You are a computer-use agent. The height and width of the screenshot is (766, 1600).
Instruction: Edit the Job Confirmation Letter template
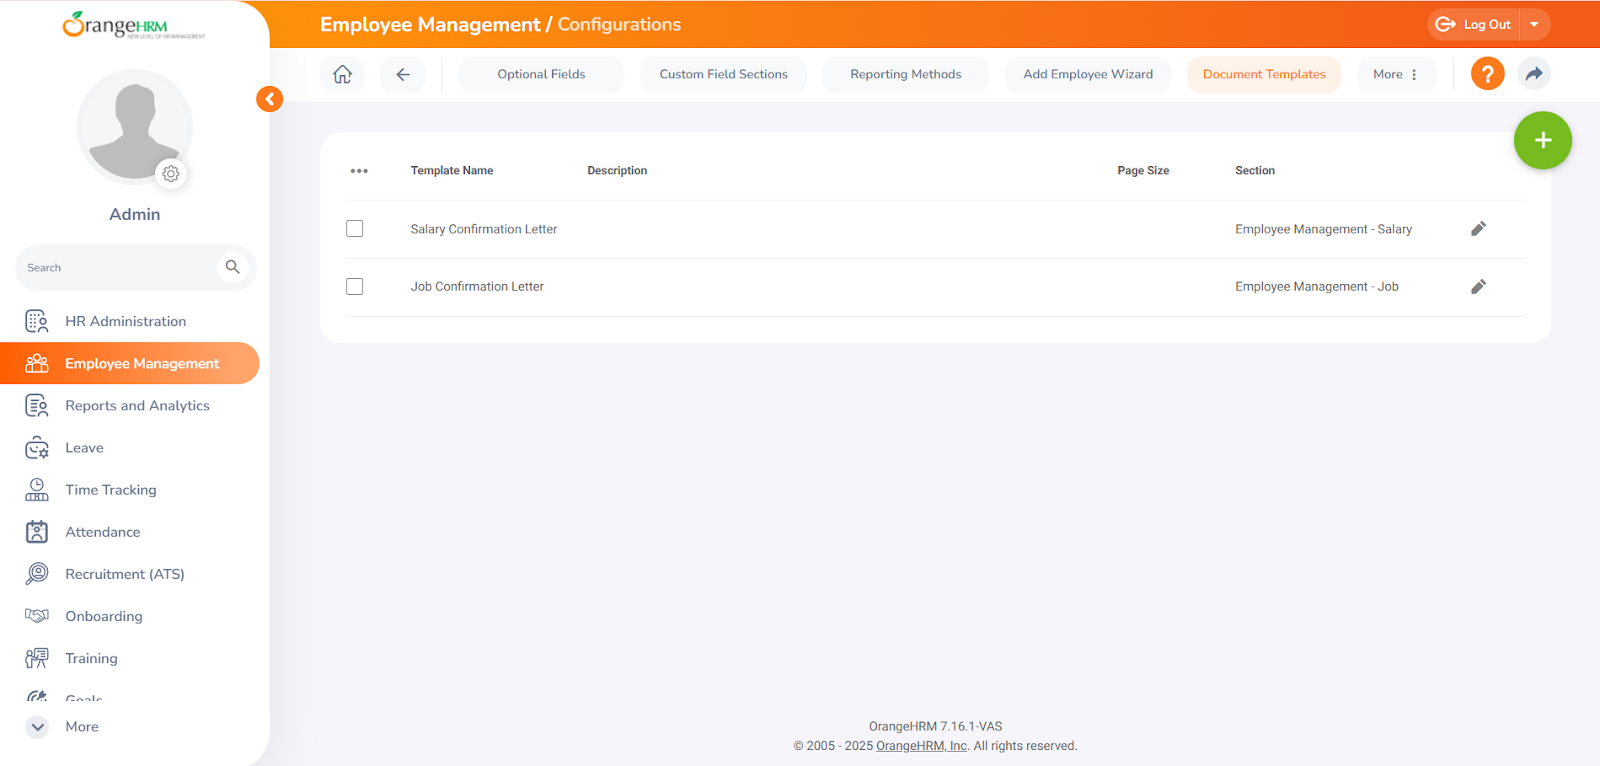(1478, 287)
